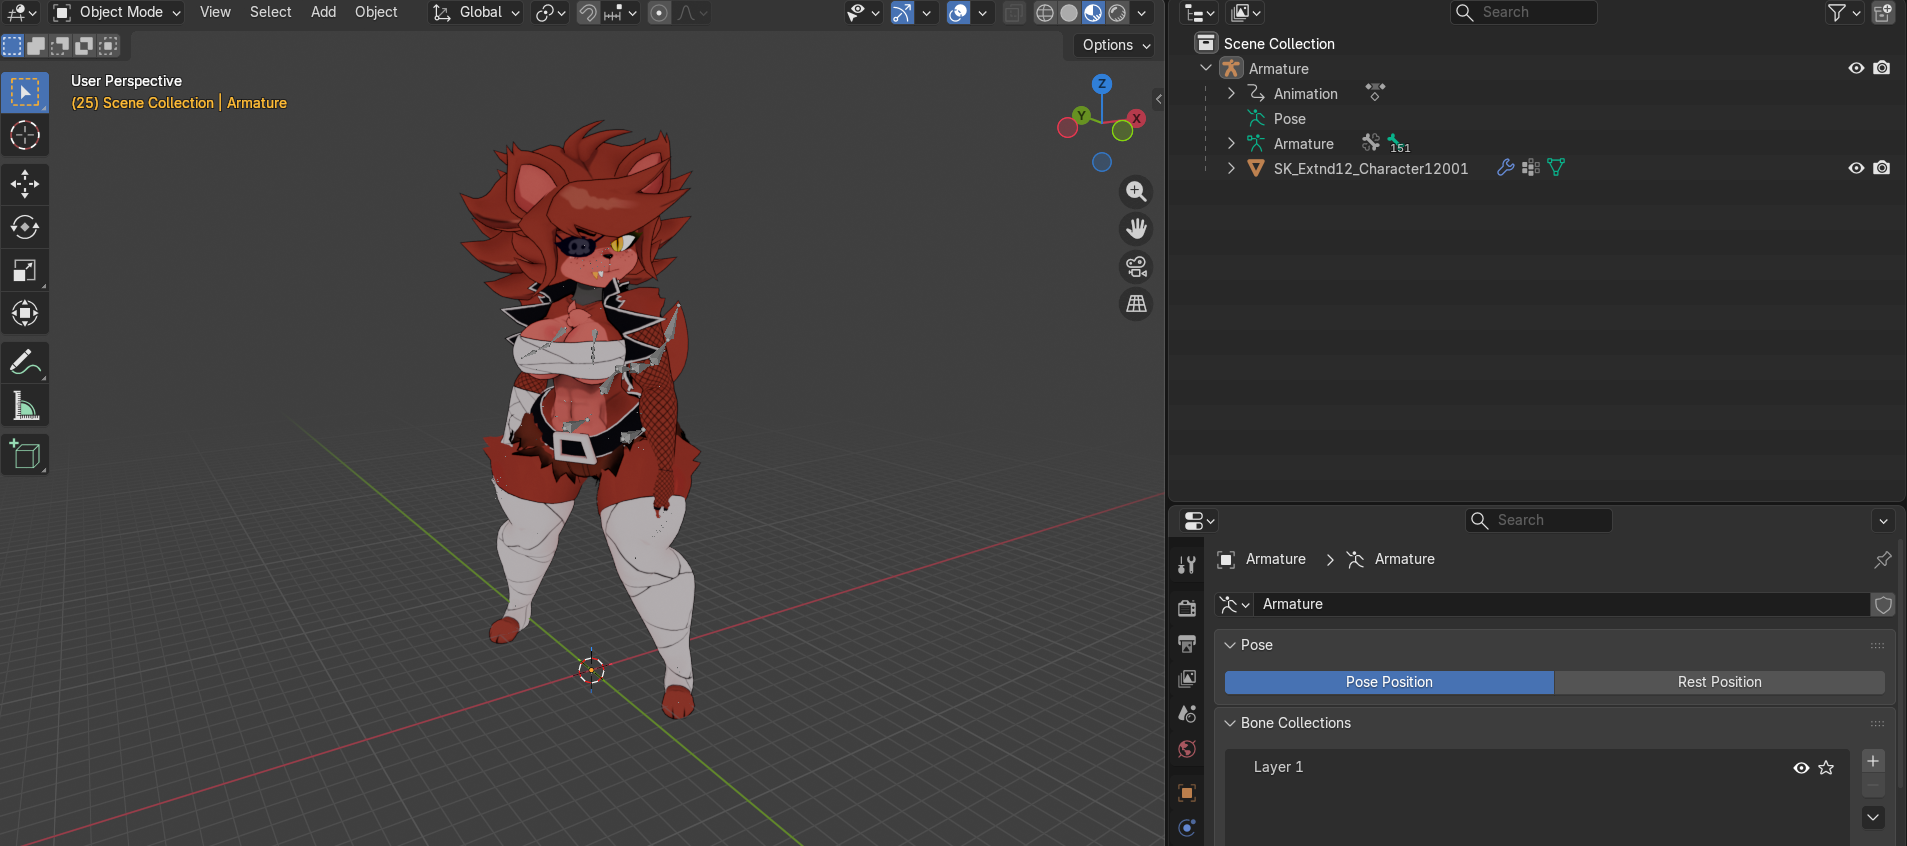
Task: Activate the Scale tool
Action: 25,270
